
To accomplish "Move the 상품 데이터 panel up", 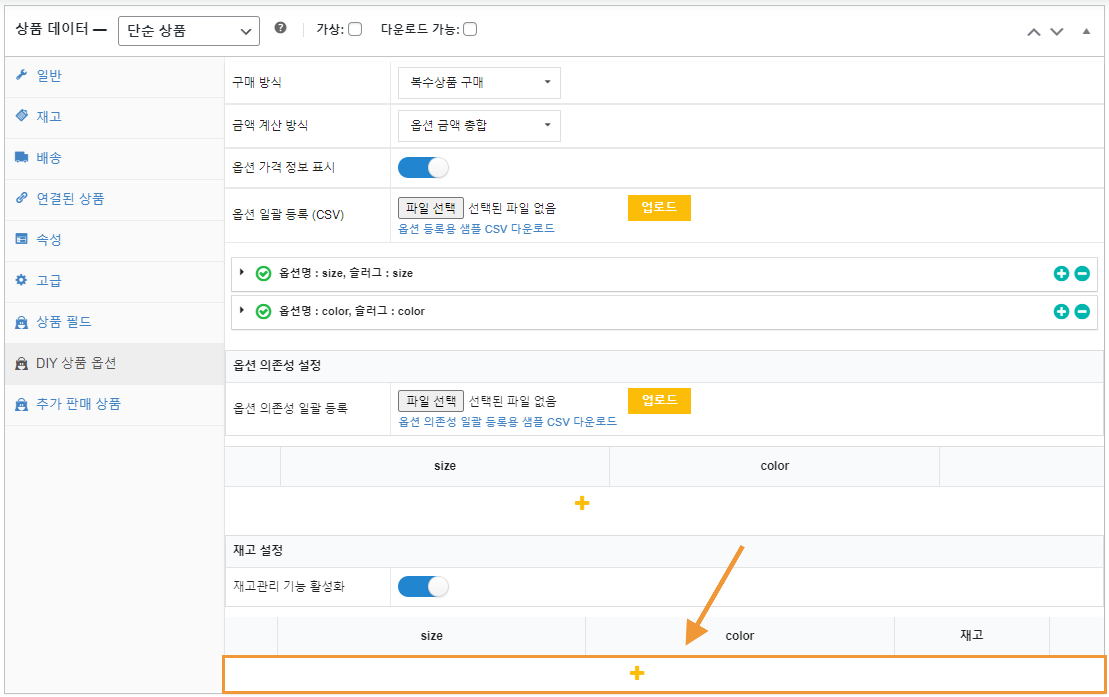I will 1034,31.
